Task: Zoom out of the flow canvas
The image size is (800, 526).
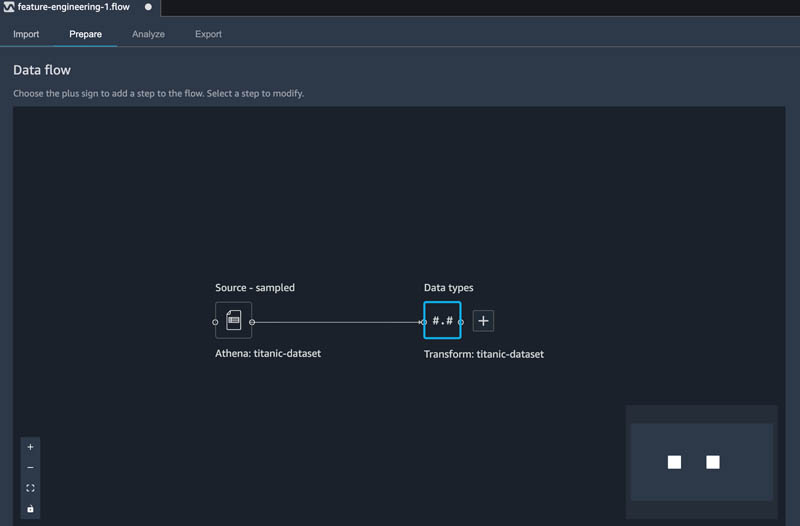Action: pos(30,467)
